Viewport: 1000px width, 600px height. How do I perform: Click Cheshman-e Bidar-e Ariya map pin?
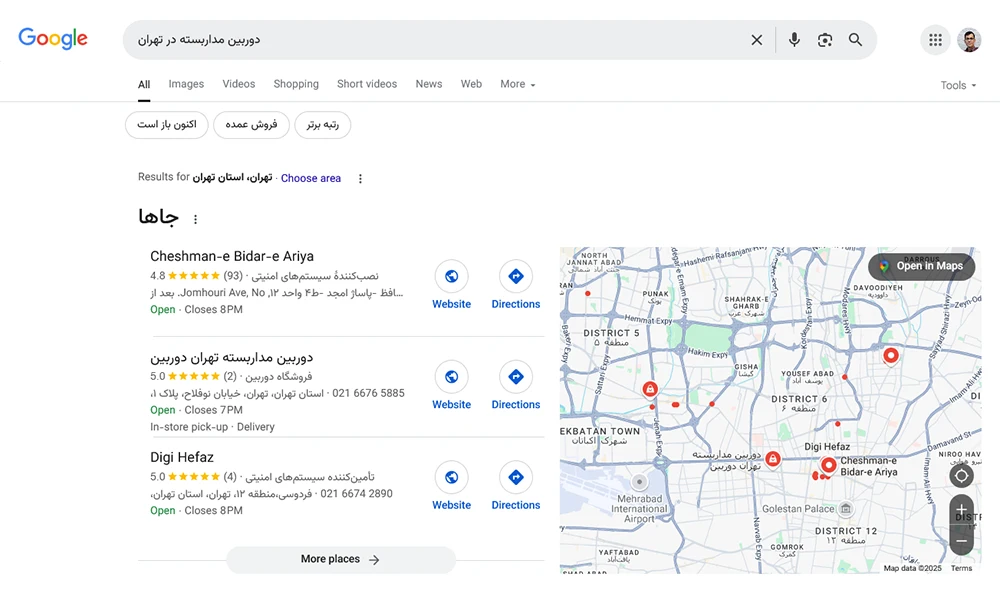coord(828,465)
